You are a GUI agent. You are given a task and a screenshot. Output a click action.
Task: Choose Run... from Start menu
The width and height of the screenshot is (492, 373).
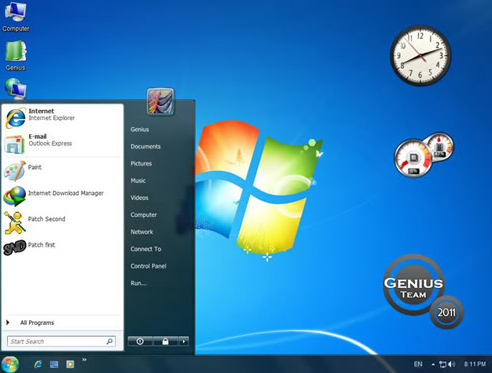(138, 283)
